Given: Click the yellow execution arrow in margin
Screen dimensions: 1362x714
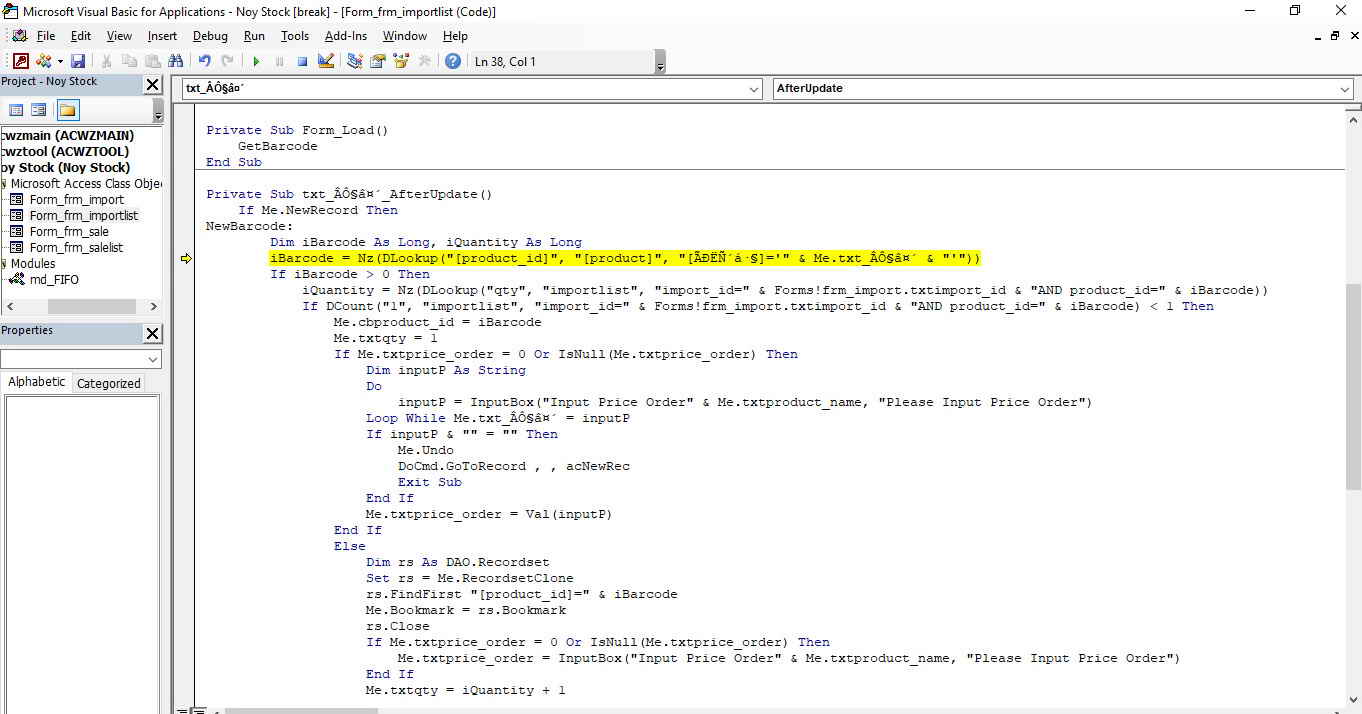Looking at the screenshot, I should [x=186, y=259].
